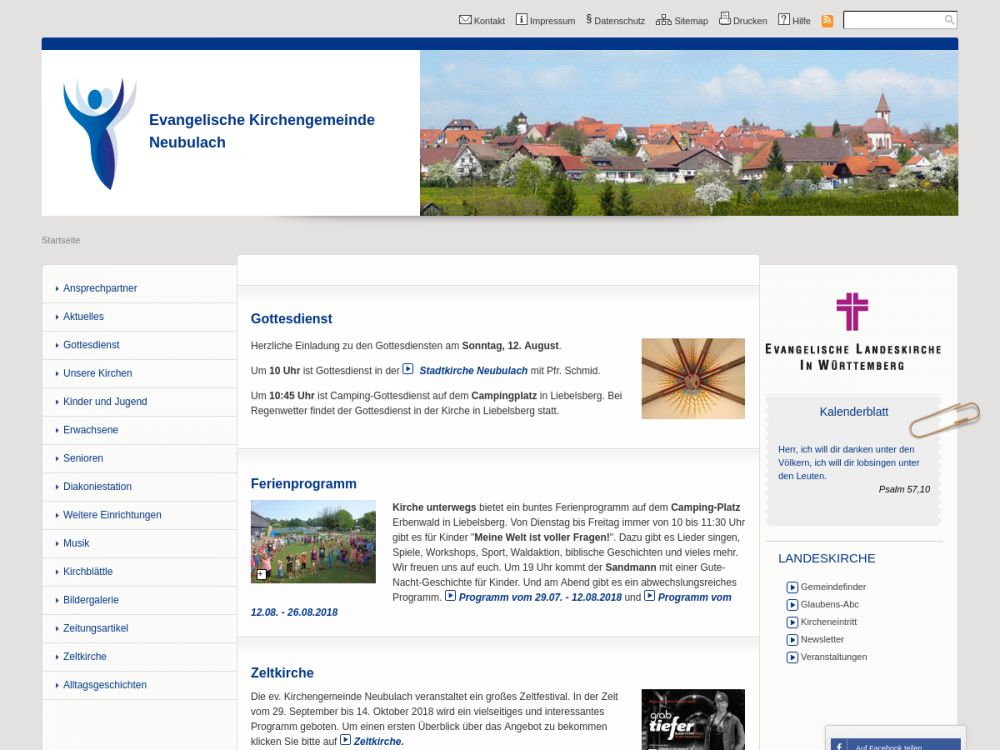
Task: Open the Stadtkirche Neubulach link
Action: [473, 370]
